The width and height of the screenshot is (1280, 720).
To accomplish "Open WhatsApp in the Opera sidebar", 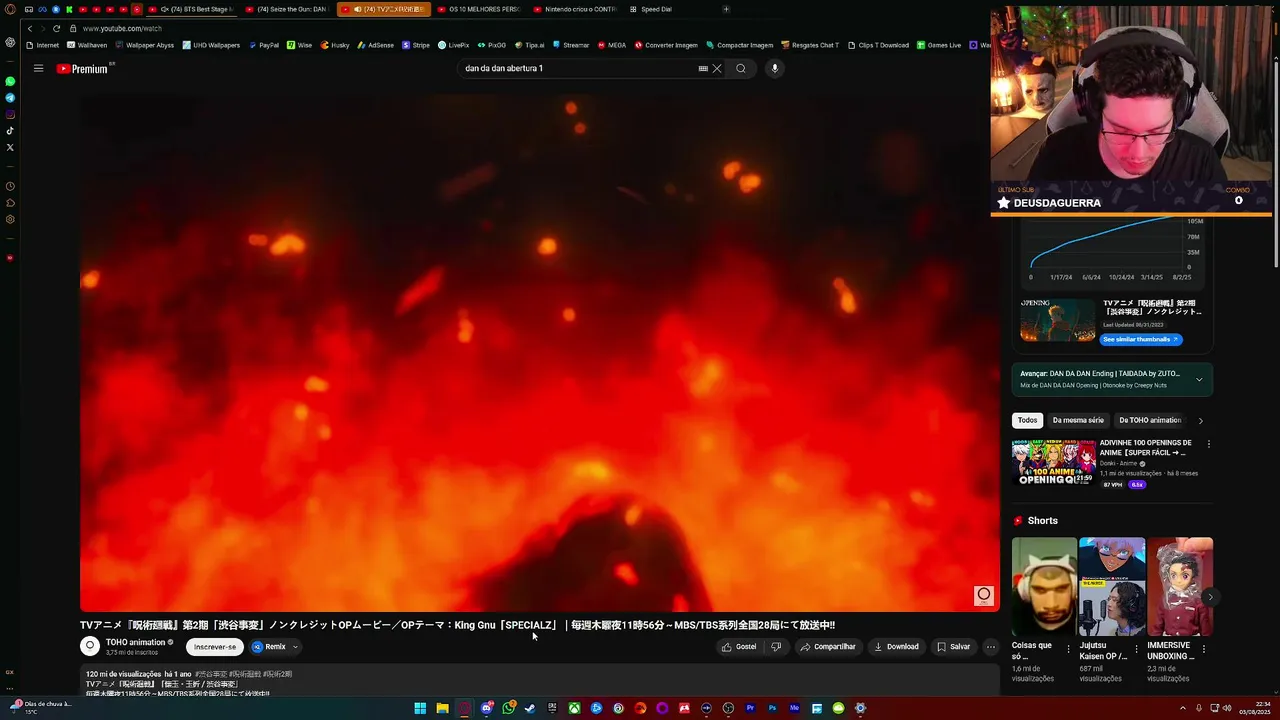I will point(10,81).
